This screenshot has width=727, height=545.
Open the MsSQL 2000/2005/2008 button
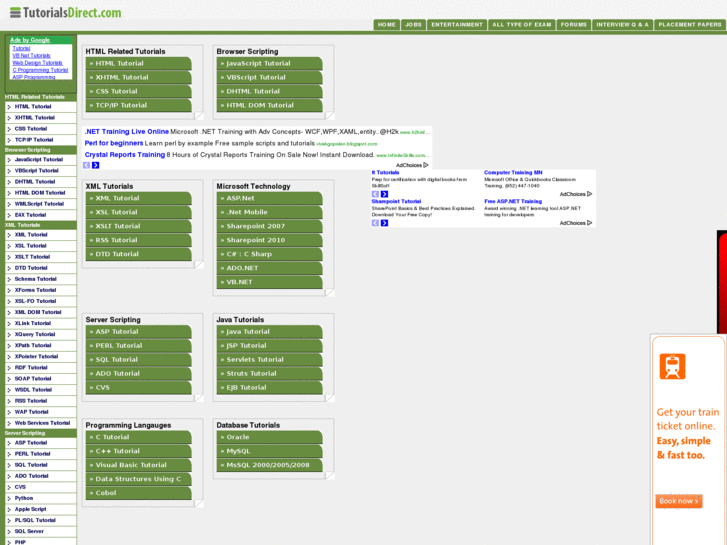[269, 465]
